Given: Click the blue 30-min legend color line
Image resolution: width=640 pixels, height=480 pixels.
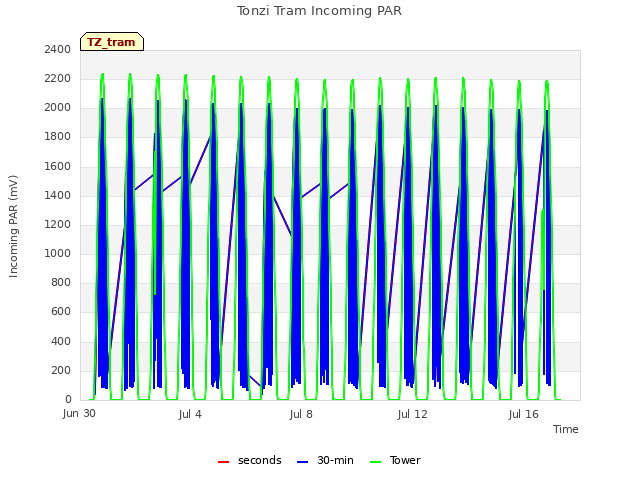Looking at the screenshot, I should pos(302,462).
